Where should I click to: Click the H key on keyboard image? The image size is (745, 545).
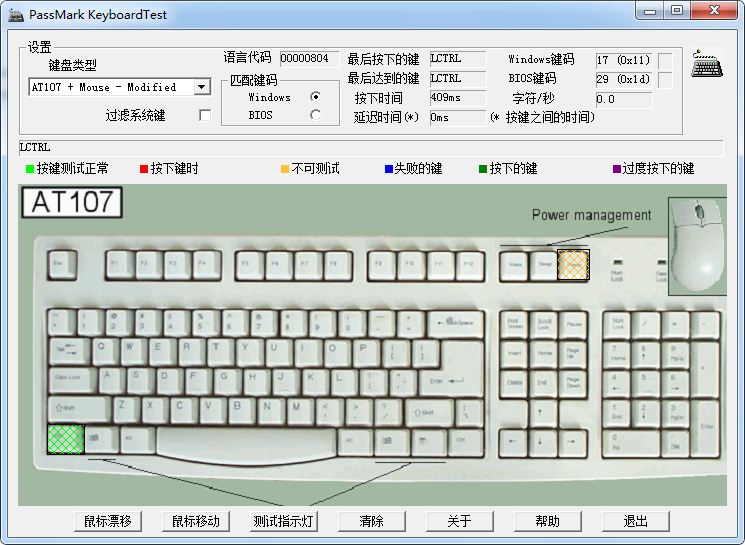(x=257, y=382)
